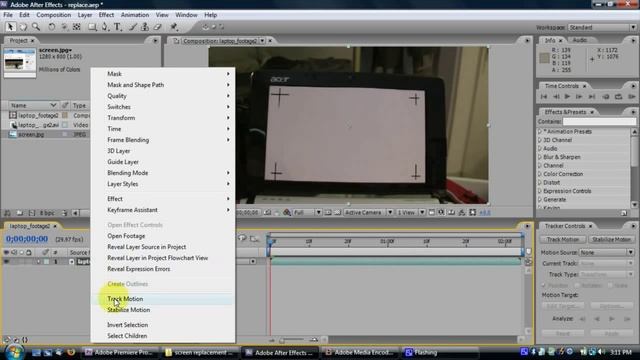Viewport: 640px width, 360px height.
Task: Click the Take Snapshot camera icon
Action: tap(267, 213)
